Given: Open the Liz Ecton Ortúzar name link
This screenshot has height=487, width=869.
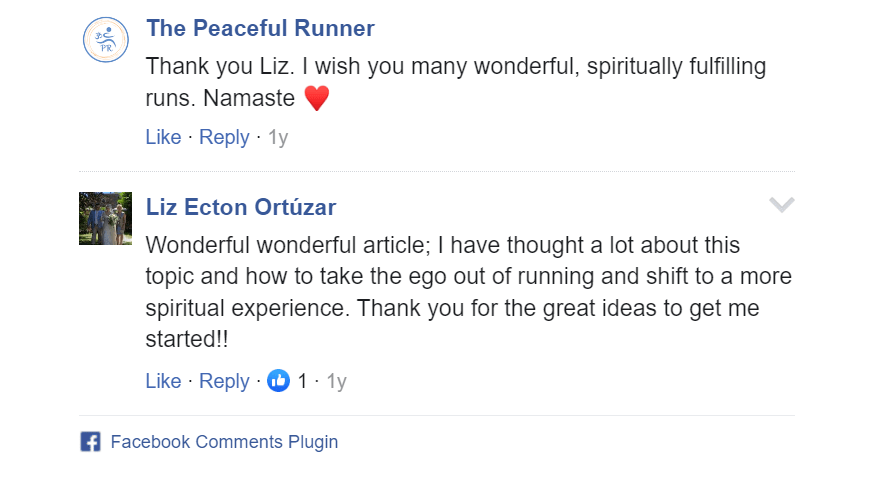Looking at the screenshot, I should [241, 207].
